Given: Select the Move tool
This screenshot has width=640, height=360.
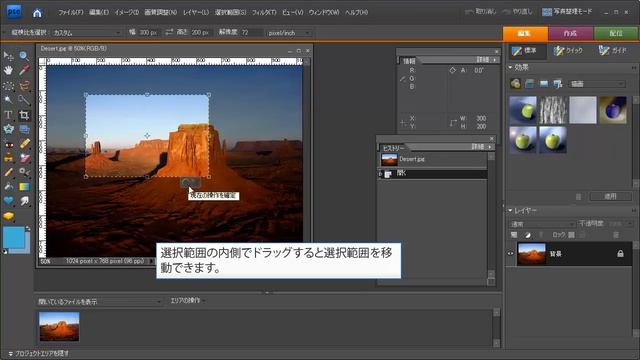Looking at the screenshot, I should pyautogui.click(x=8, y=56).
